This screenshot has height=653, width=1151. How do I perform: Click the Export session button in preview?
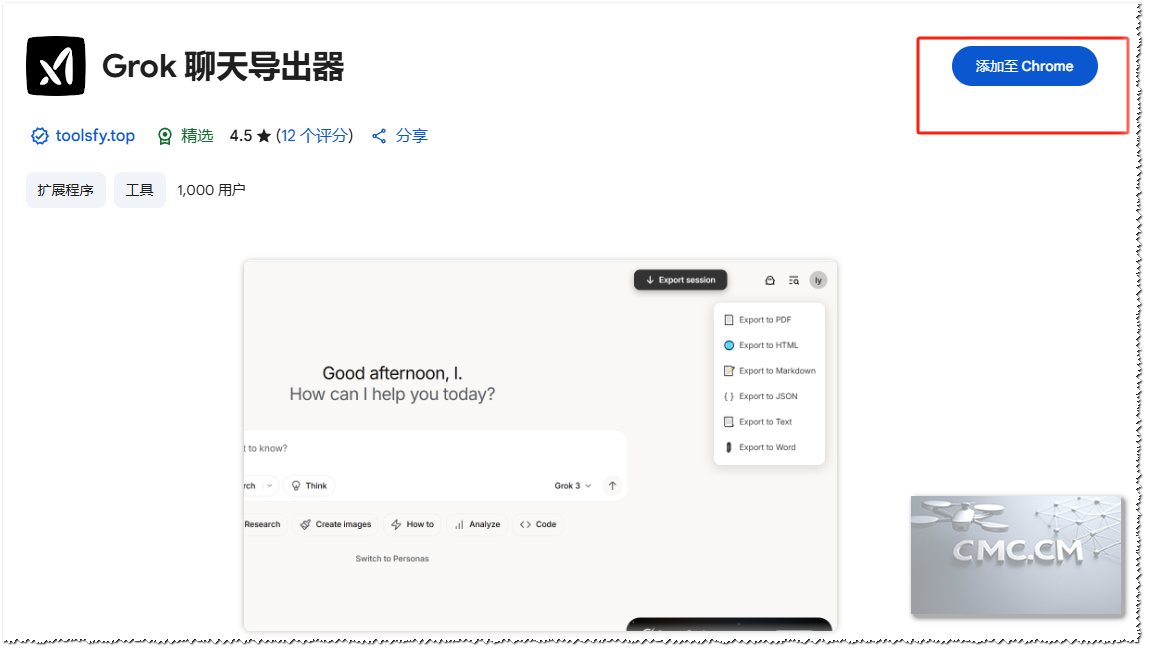click(x=680, y=280)
